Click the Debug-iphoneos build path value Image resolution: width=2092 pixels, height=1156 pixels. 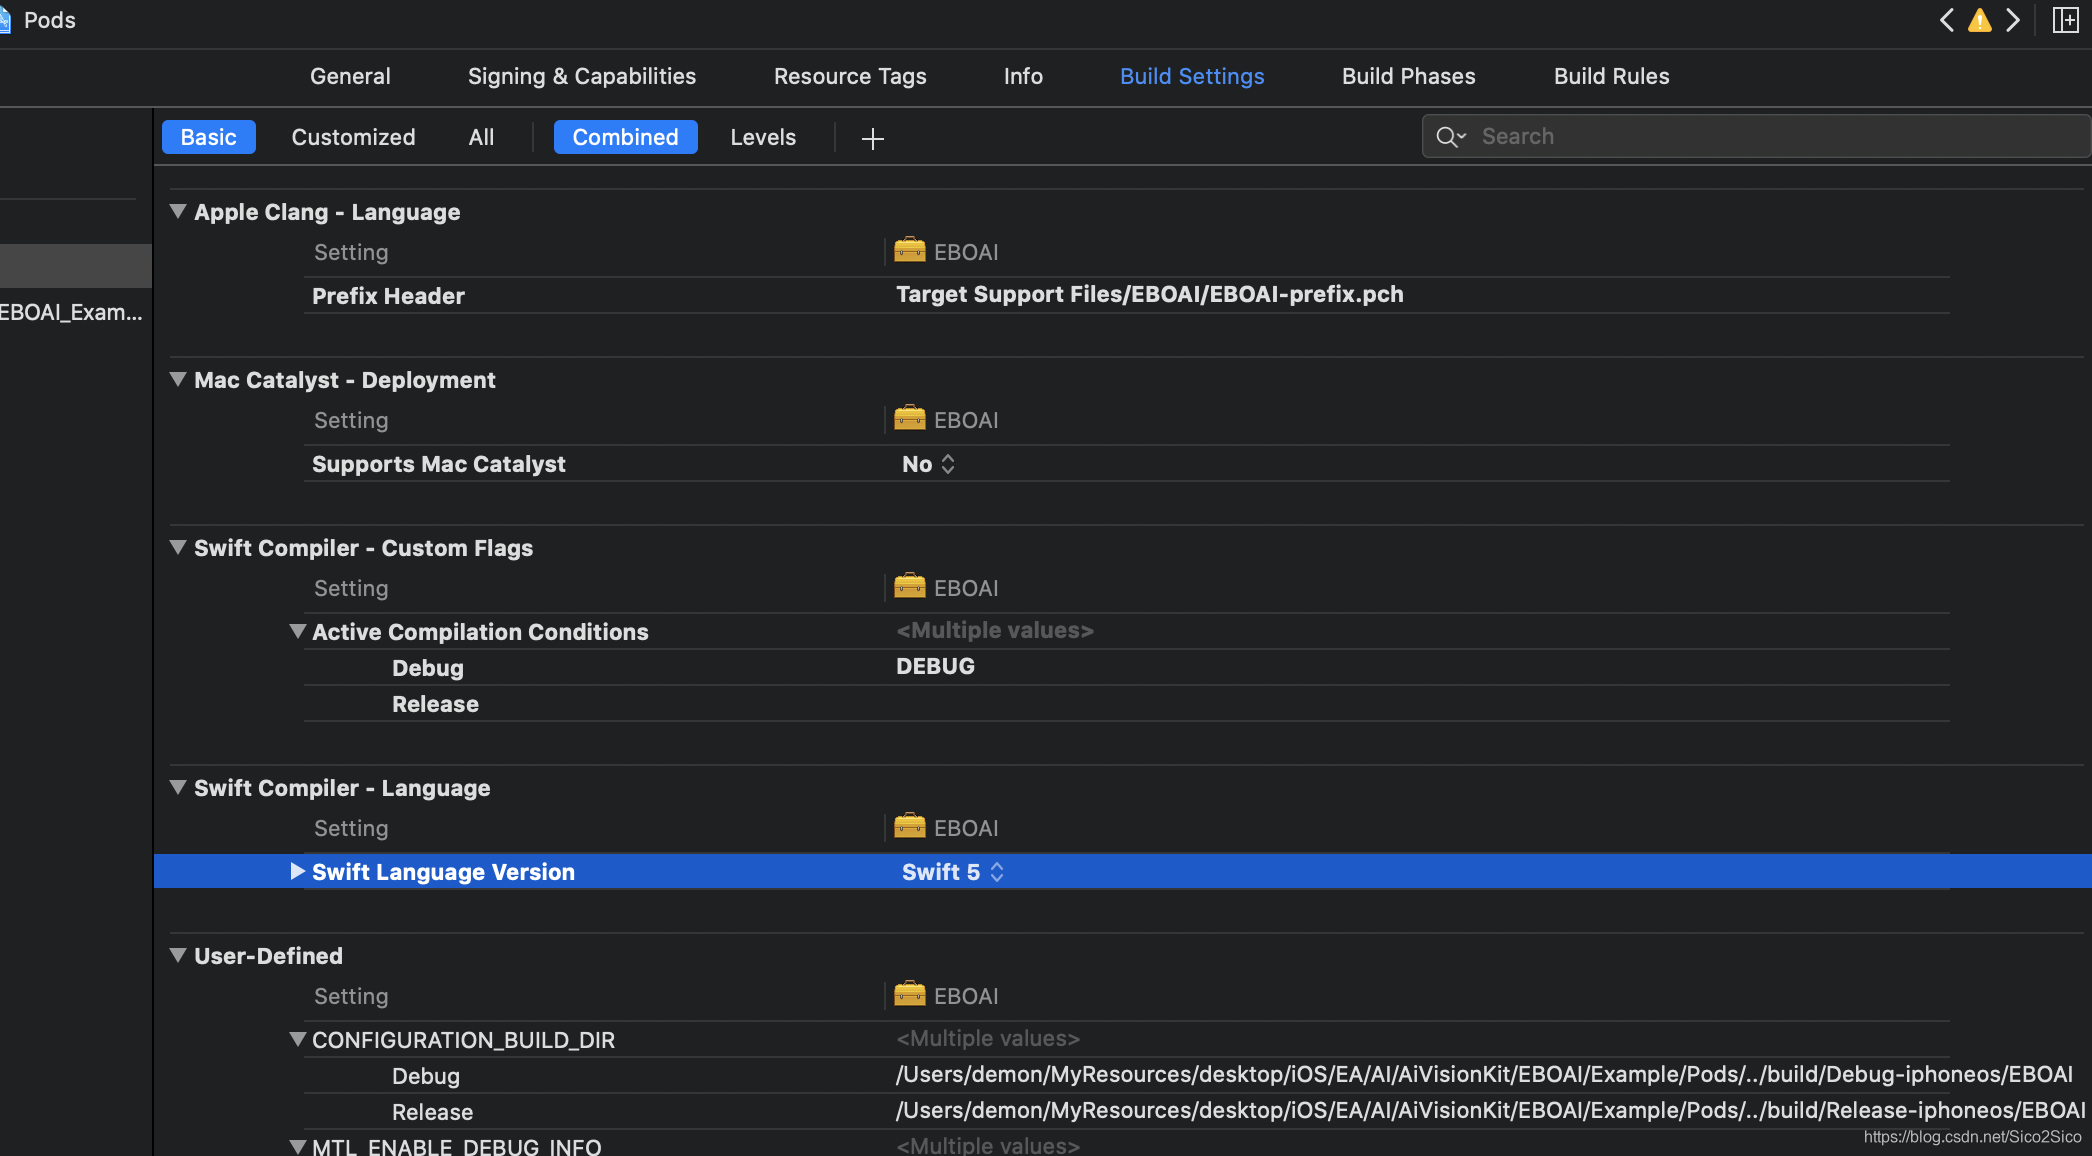point(1484,1074)
